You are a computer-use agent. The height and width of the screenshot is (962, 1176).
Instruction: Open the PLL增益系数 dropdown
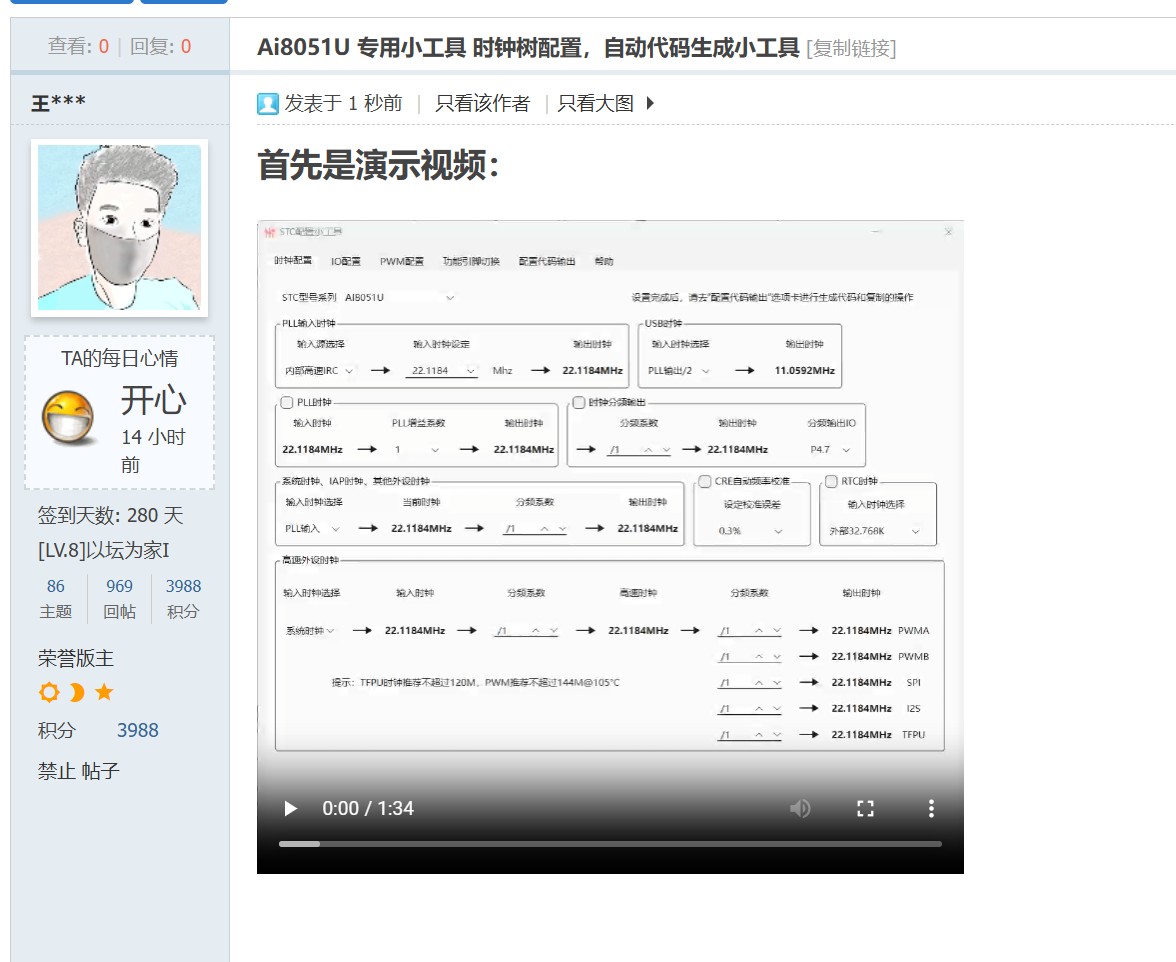(x=417, y=450)
